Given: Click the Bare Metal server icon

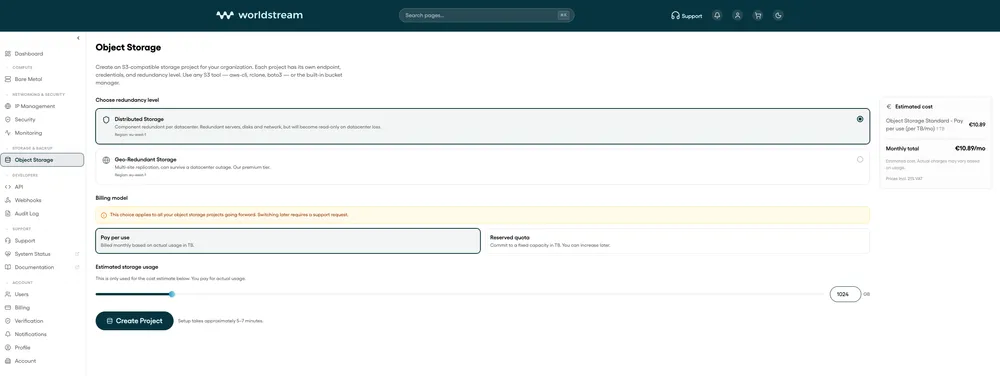Looking at the screenshot, I should pyautogui.click(x=8, y=79).
